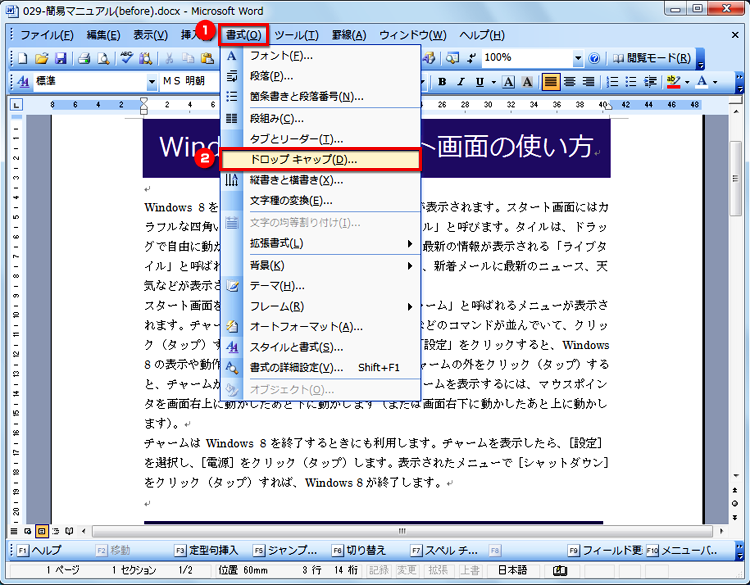This screenshot has width=750, height=585.
Task: Toggle Italic formatting
Action: click(461, 82)
